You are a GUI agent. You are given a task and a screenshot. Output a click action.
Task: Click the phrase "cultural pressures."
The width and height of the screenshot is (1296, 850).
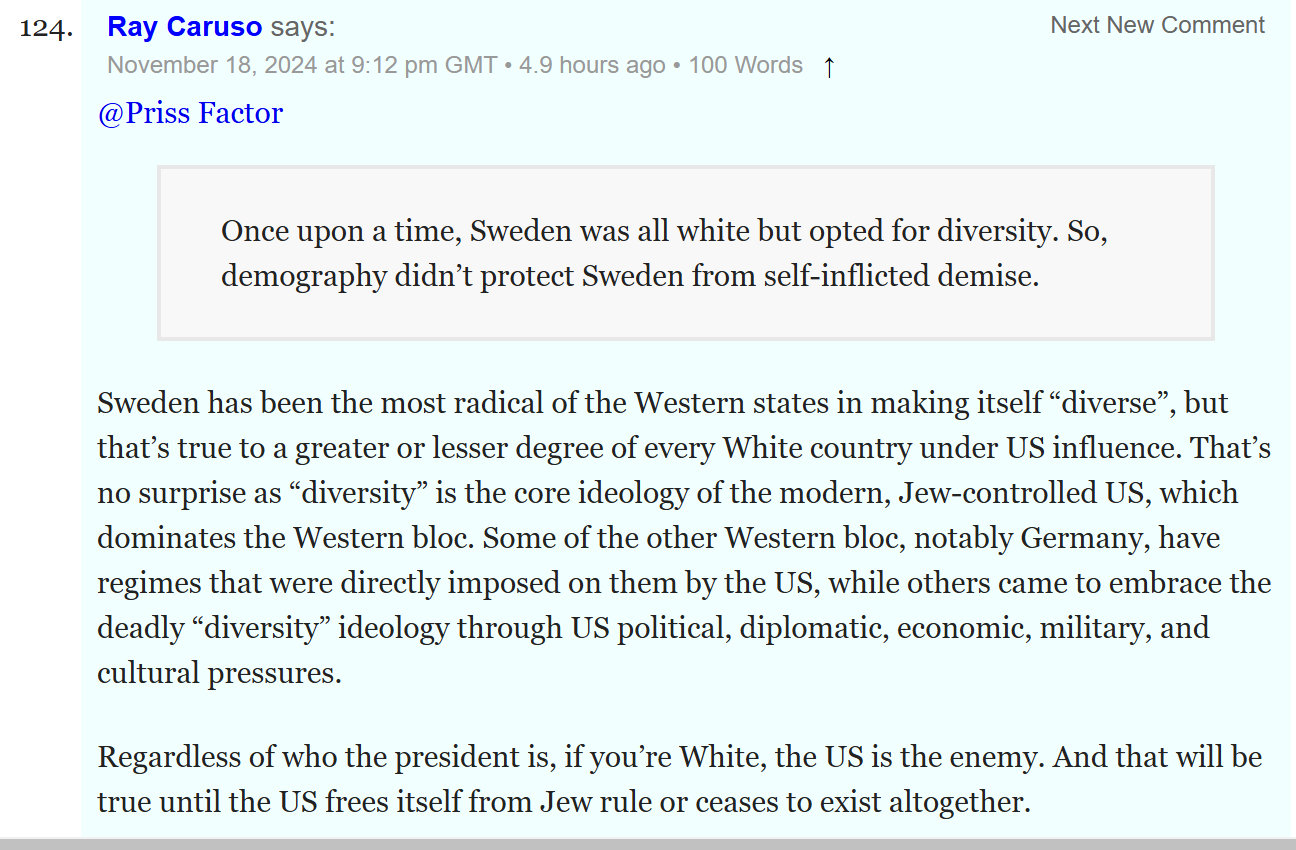click(219, 673)
